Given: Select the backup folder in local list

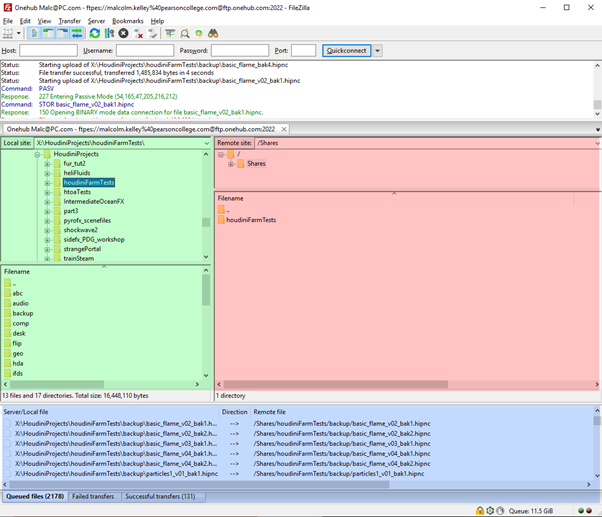Looking at the screenshot, I should click(23, 314).
